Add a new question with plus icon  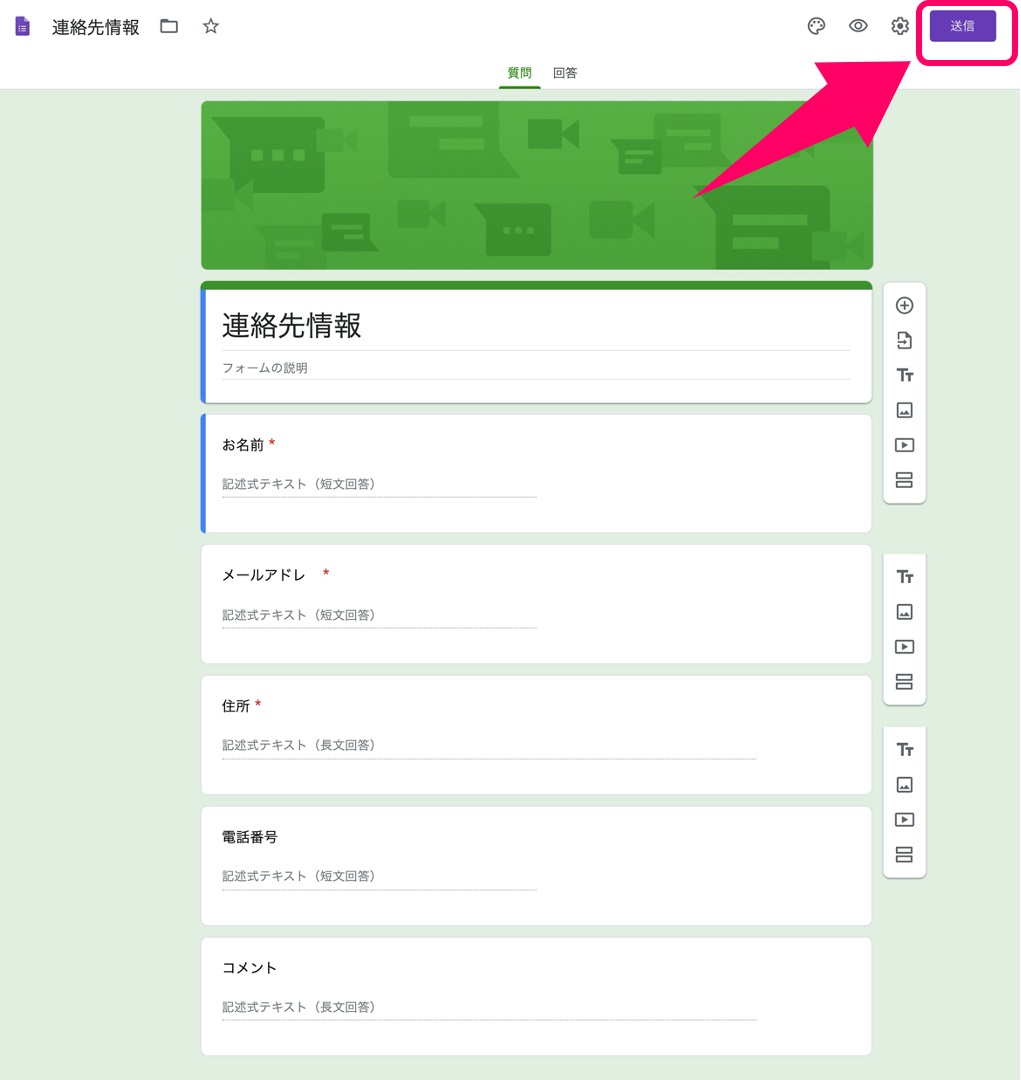(x=905, y=305)
